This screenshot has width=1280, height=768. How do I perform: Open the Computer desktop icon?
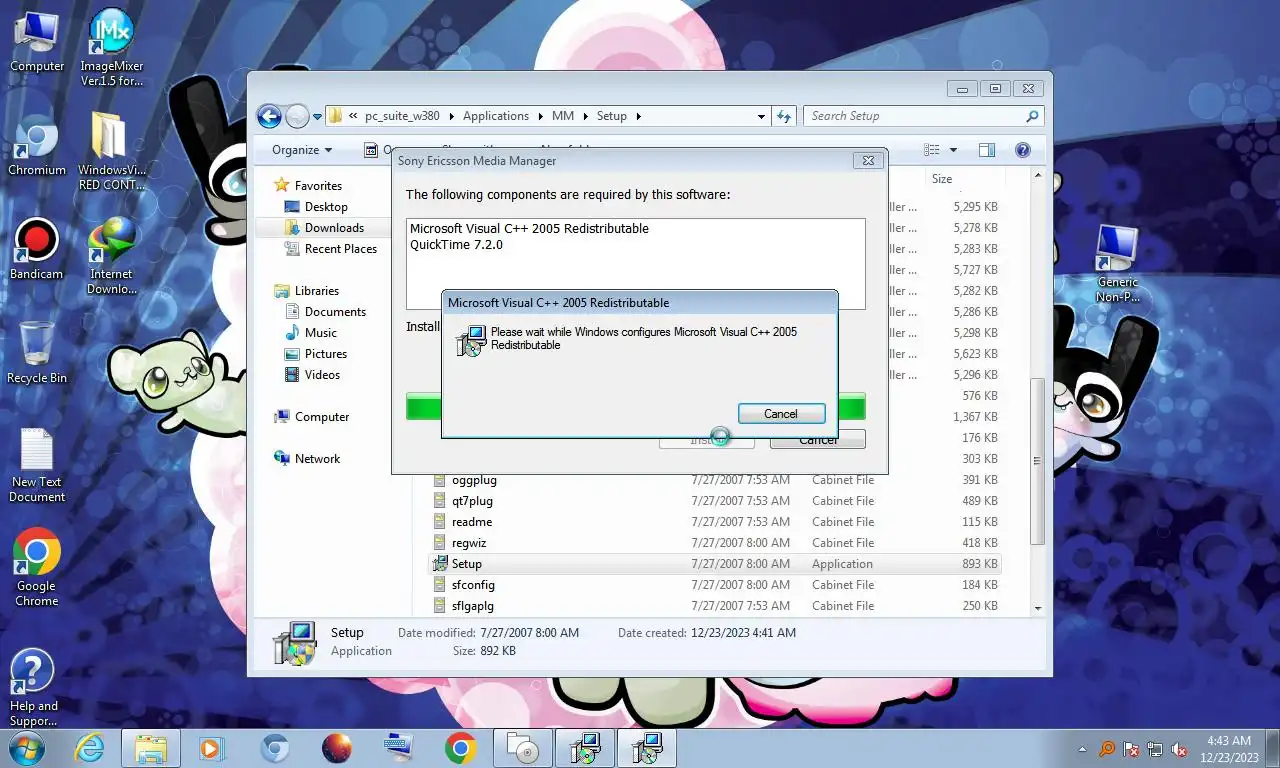pos(37,43)
